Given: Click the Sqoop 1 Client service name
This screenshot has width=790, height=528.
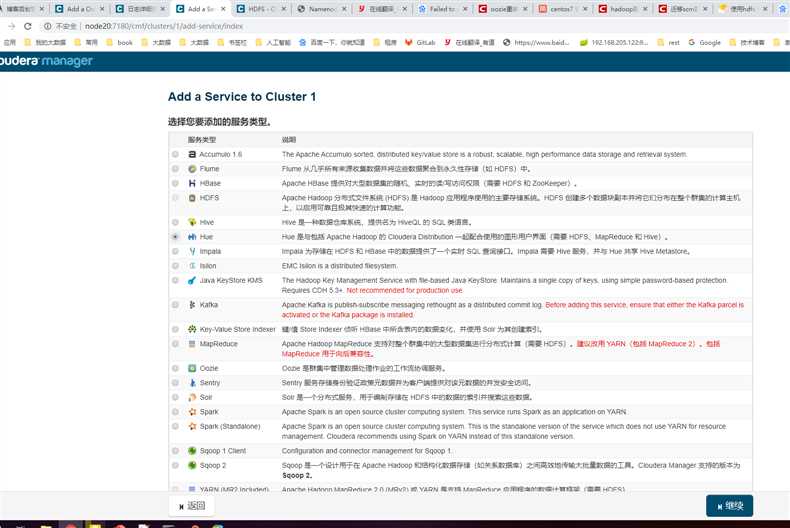Looking at the screenshot, I should pos(223,451).
